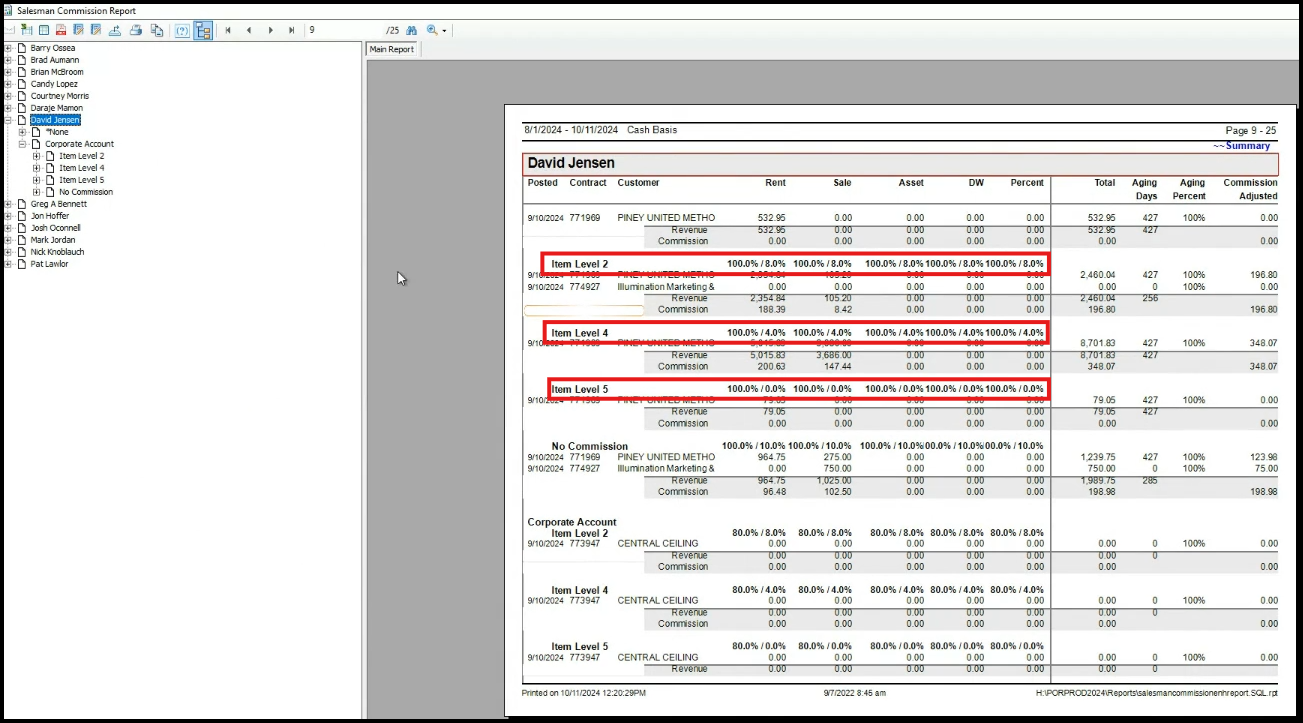The height and width of the screenshot is (723, 1303).
Task: Jump to the last report page
Action: point(291,30)
